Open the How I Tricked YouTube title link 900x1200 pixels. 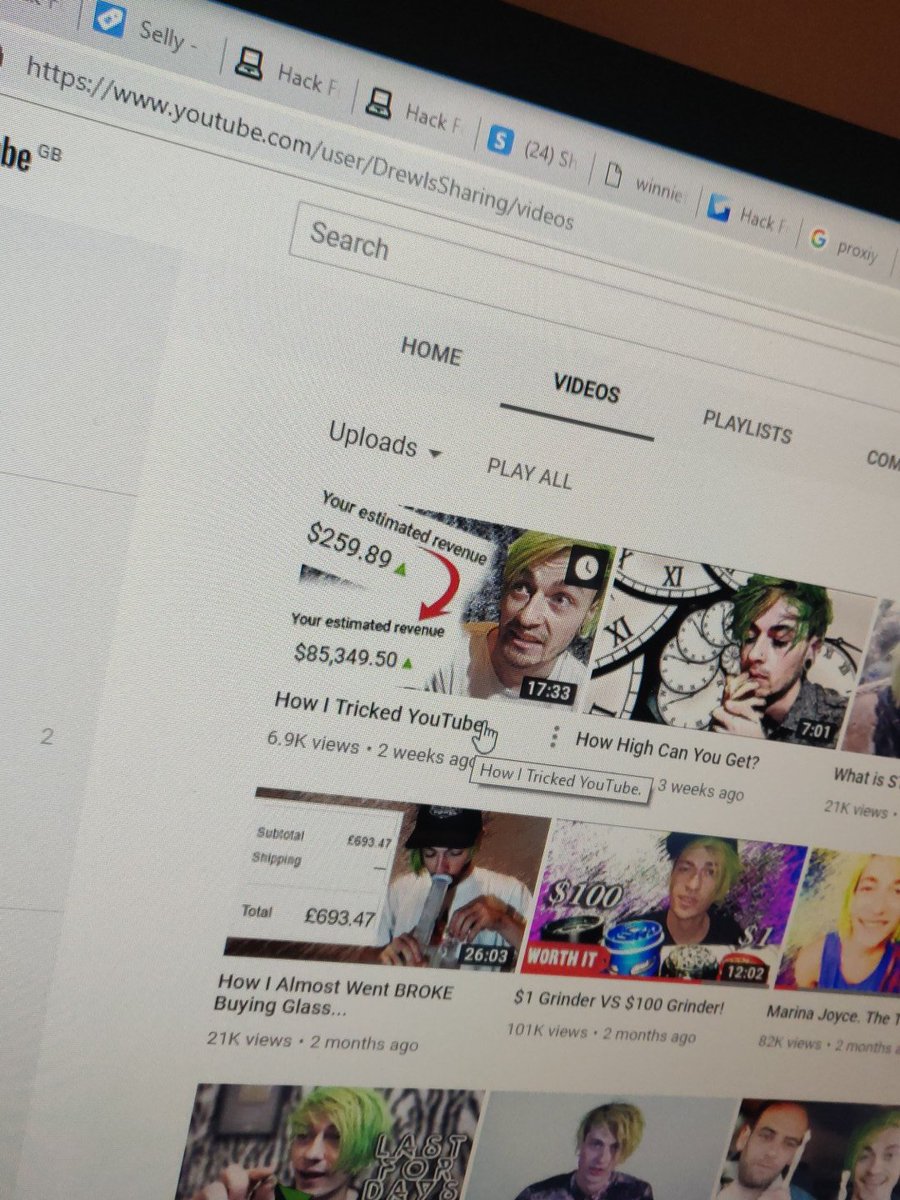(x=382, y=711)
